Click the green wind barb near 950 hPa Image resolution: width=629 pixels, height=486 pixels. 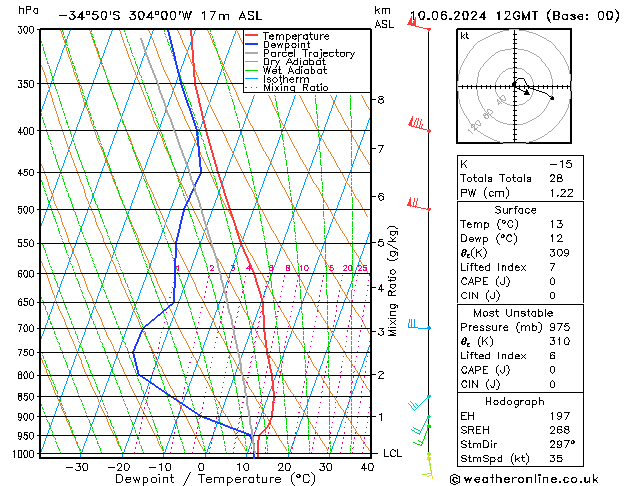pyautogui.click(x=421, y=435)
